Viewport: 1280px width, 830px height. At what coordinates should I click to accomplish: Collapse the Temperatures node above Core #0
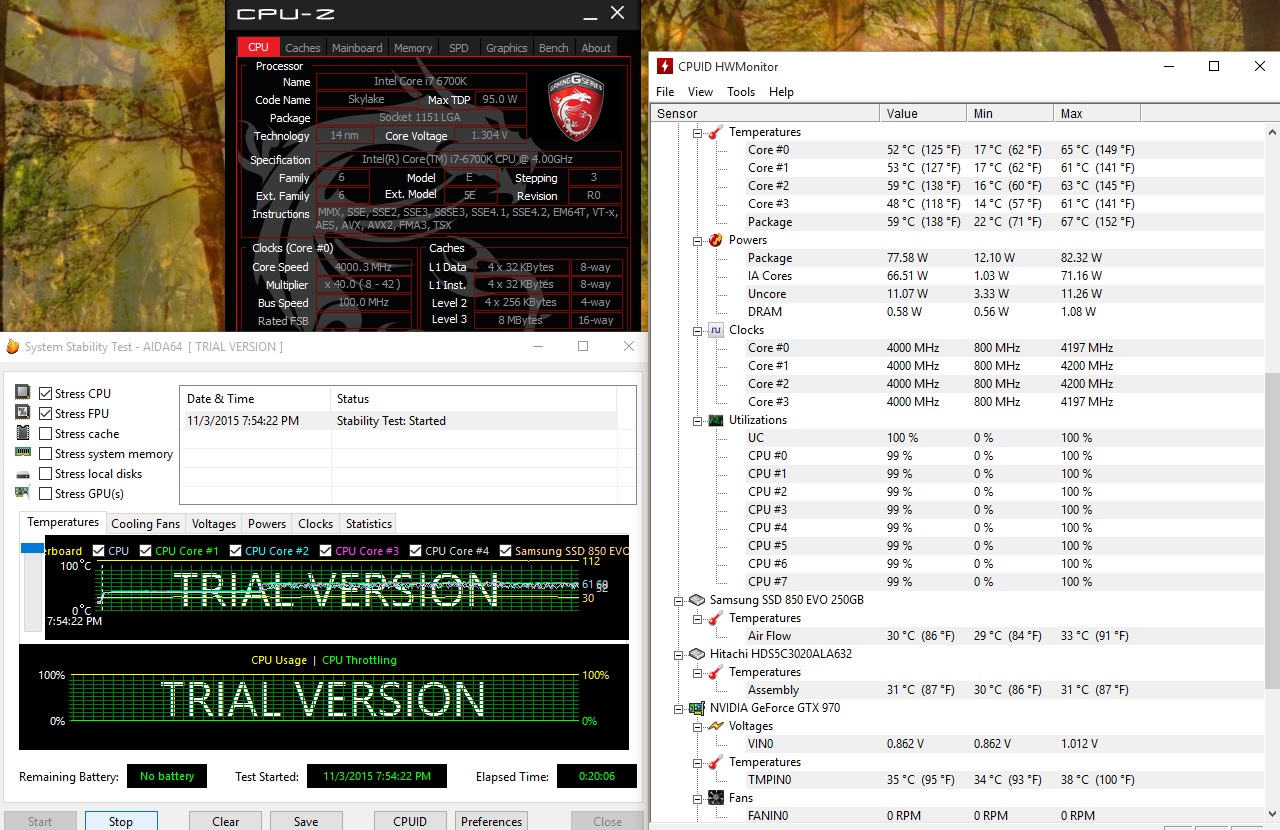pyautogui.click(x=697, y=132)
